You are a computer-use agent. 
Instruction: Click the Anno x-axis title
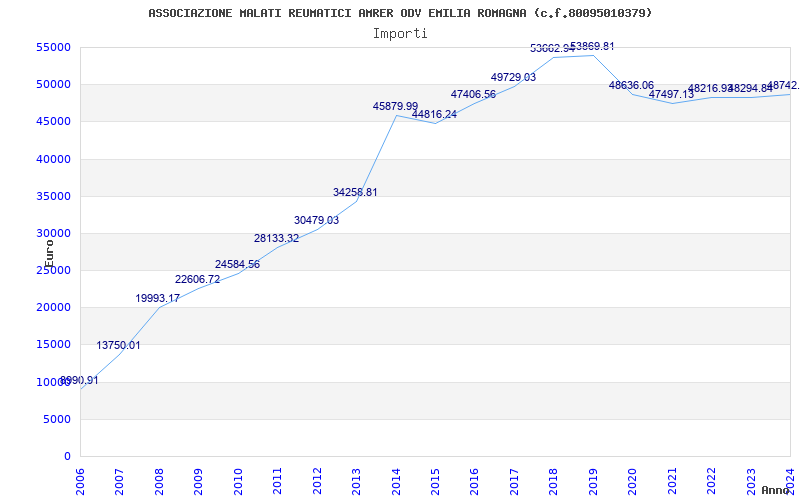click(775, 490)
